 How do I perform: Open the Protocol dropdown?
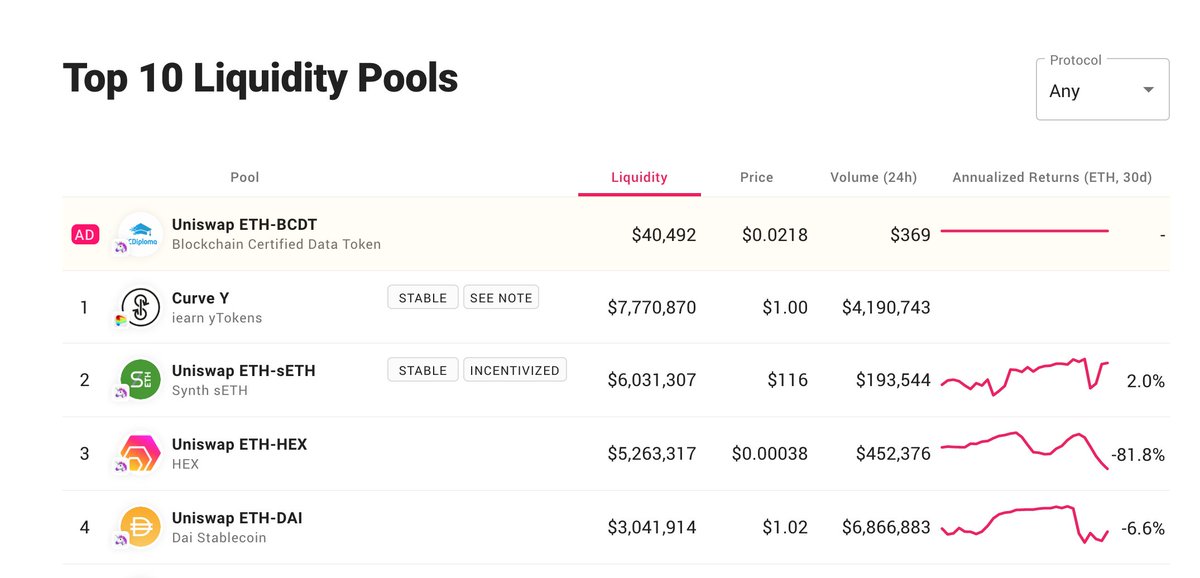tap(1102, 90)
